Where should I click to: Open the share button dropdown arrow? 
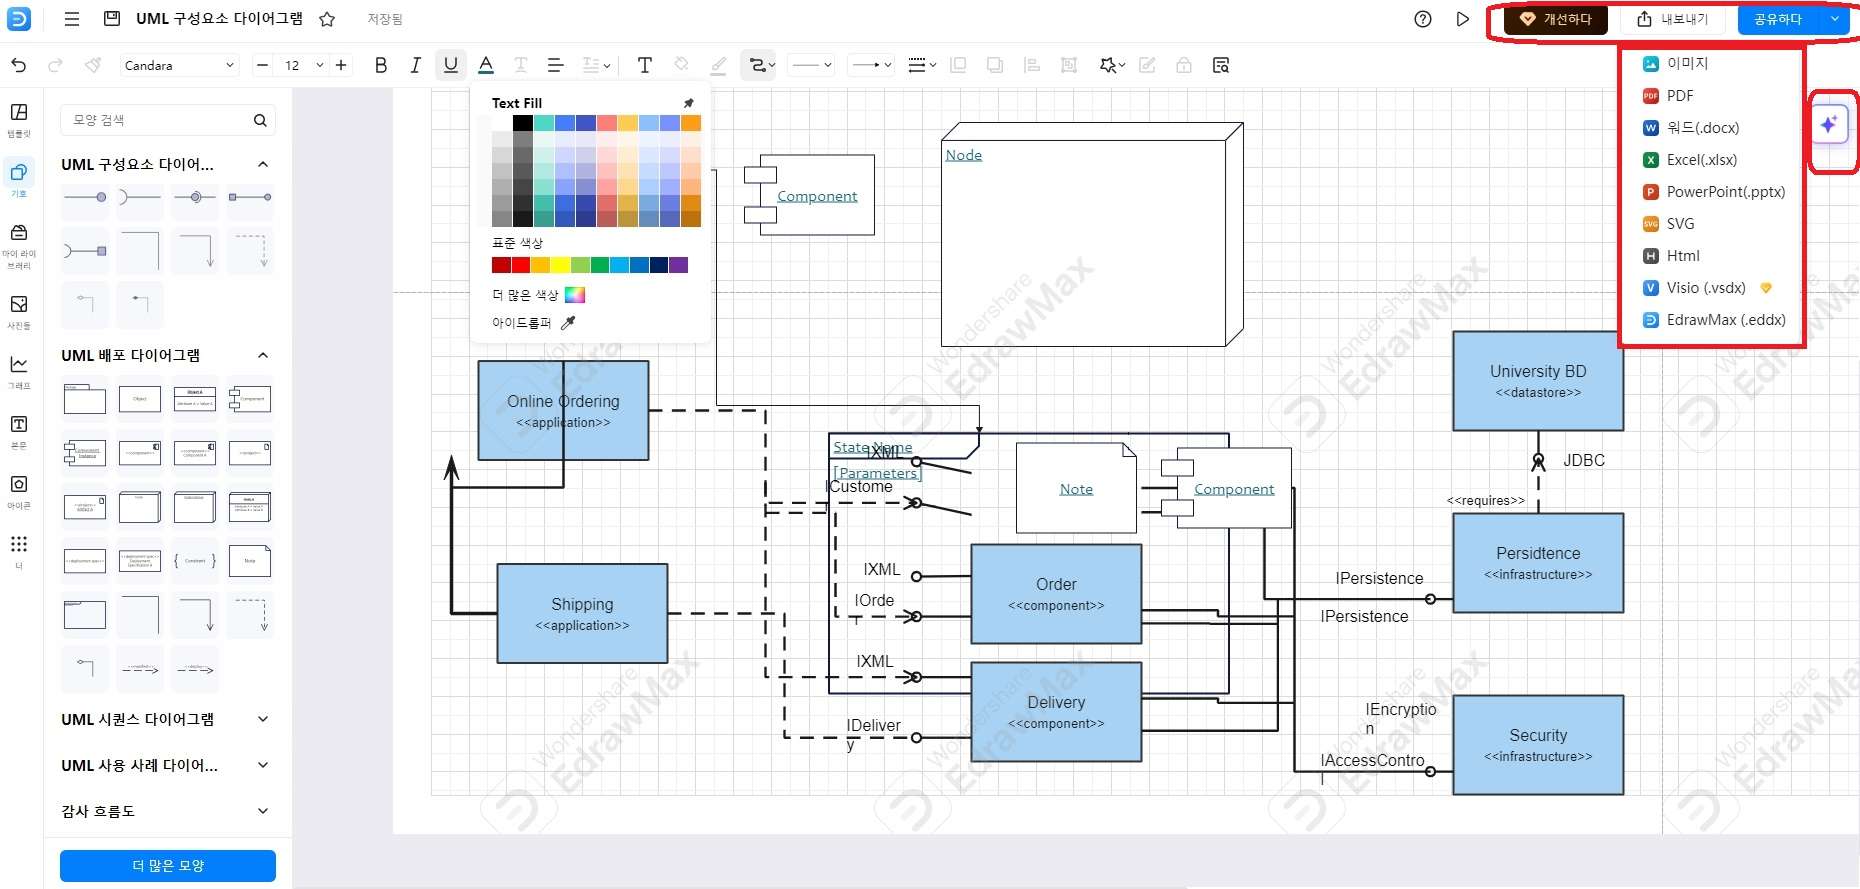point(1835,19)
